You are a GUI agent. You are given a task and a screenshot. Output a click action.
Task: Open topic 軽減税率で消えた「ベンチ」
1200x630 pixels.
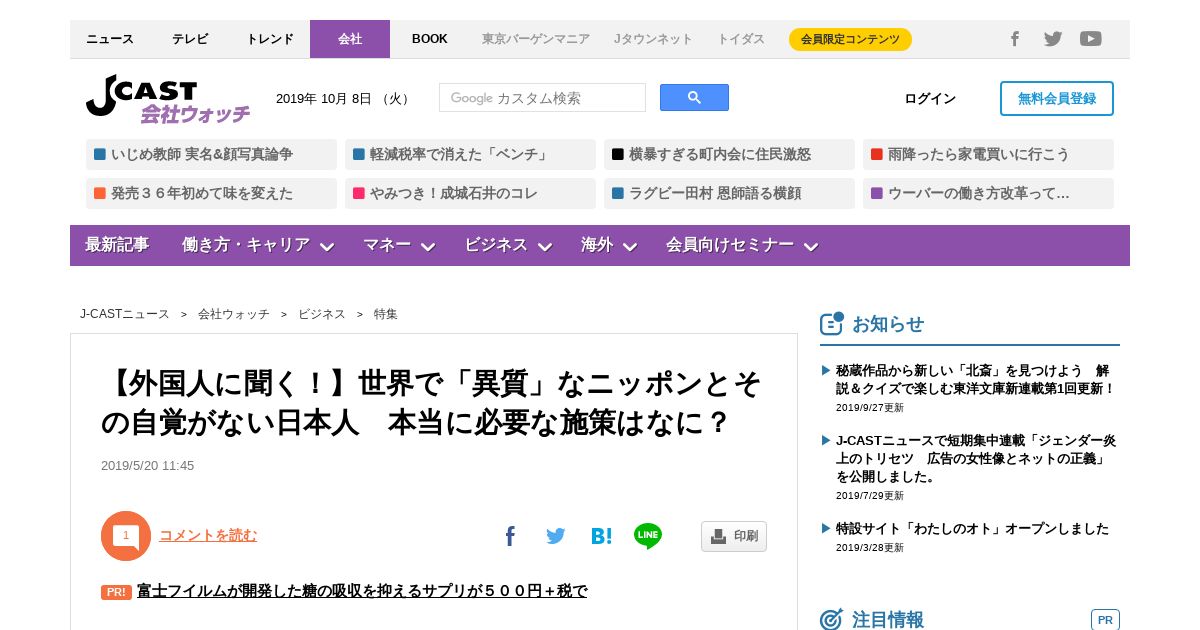(x=470, y=154)
